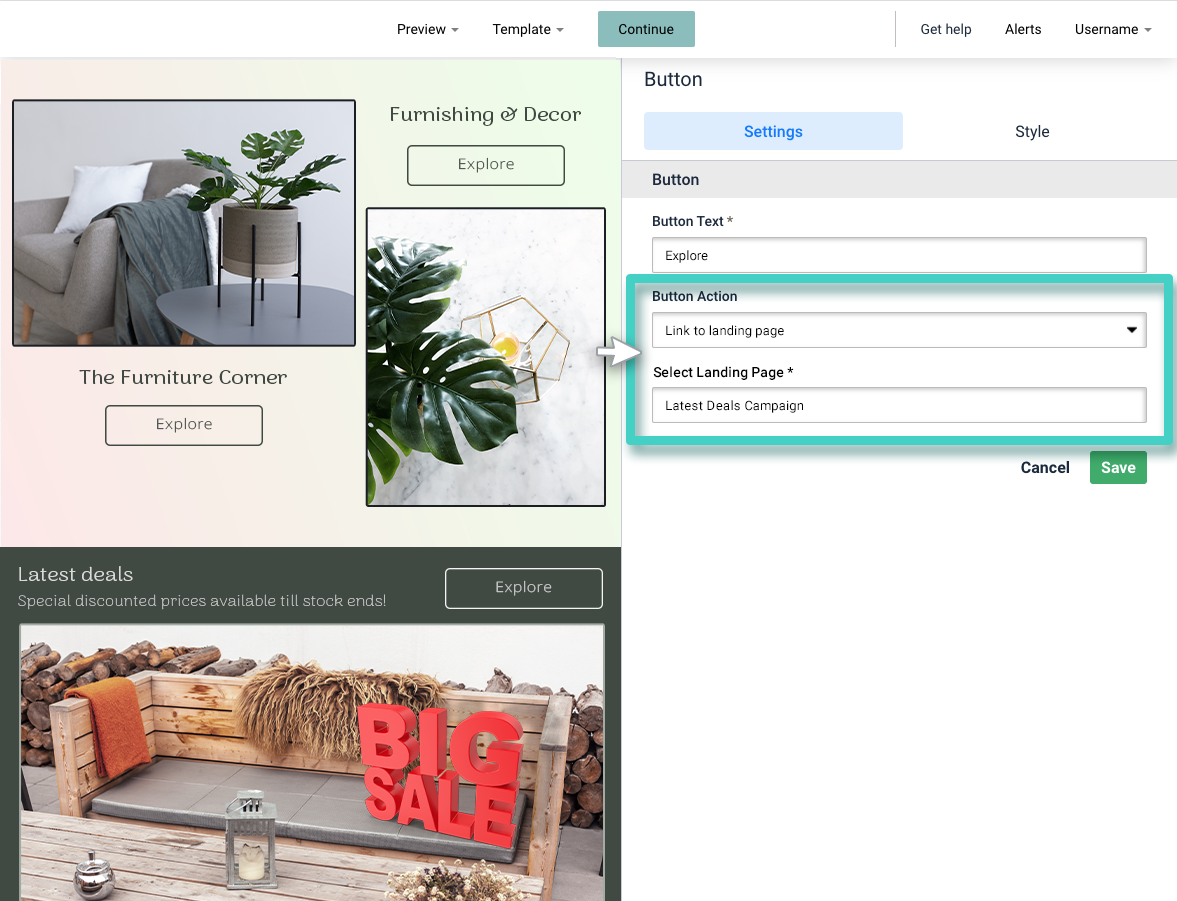Click the Button Action label
This screenshot has height=901, width=1177.
pos(694,297)
